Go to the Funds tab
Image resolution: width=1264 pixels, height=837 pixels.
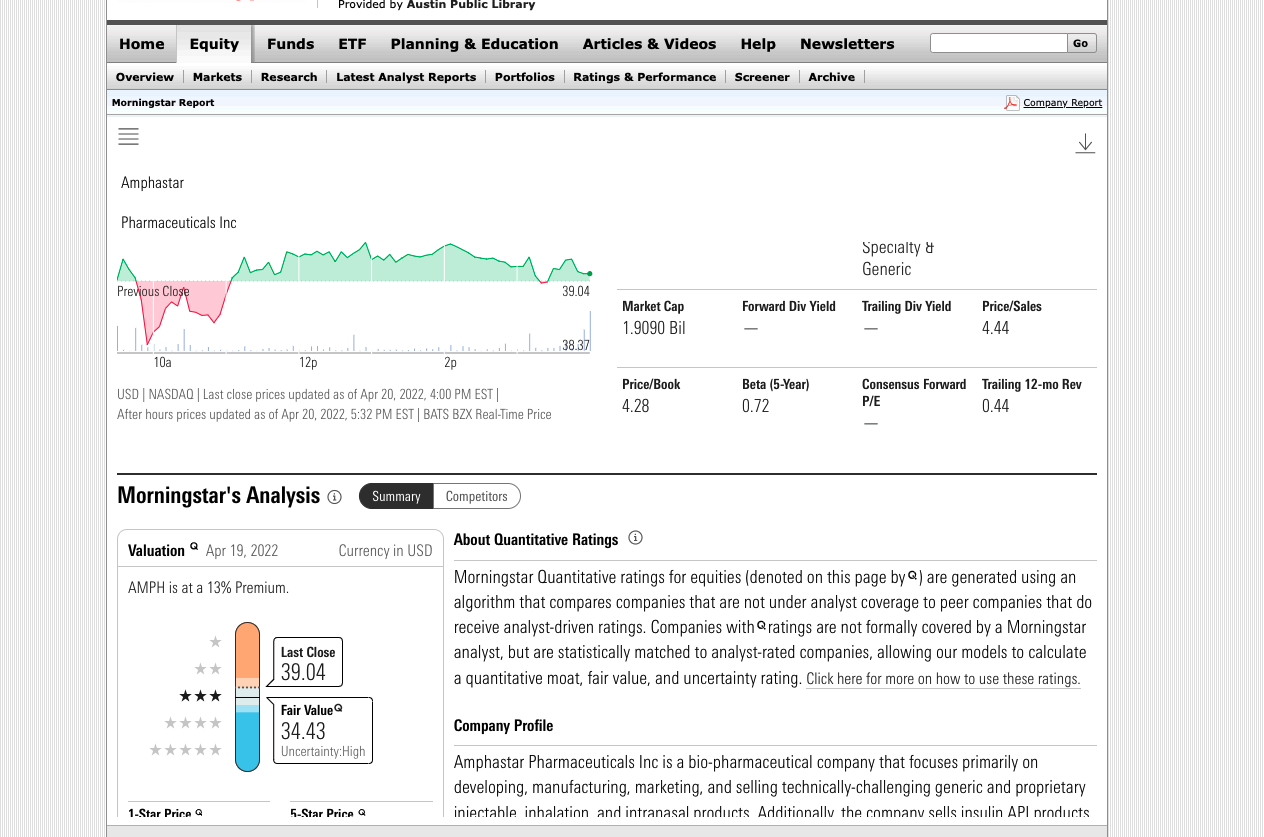coord(291,44)
